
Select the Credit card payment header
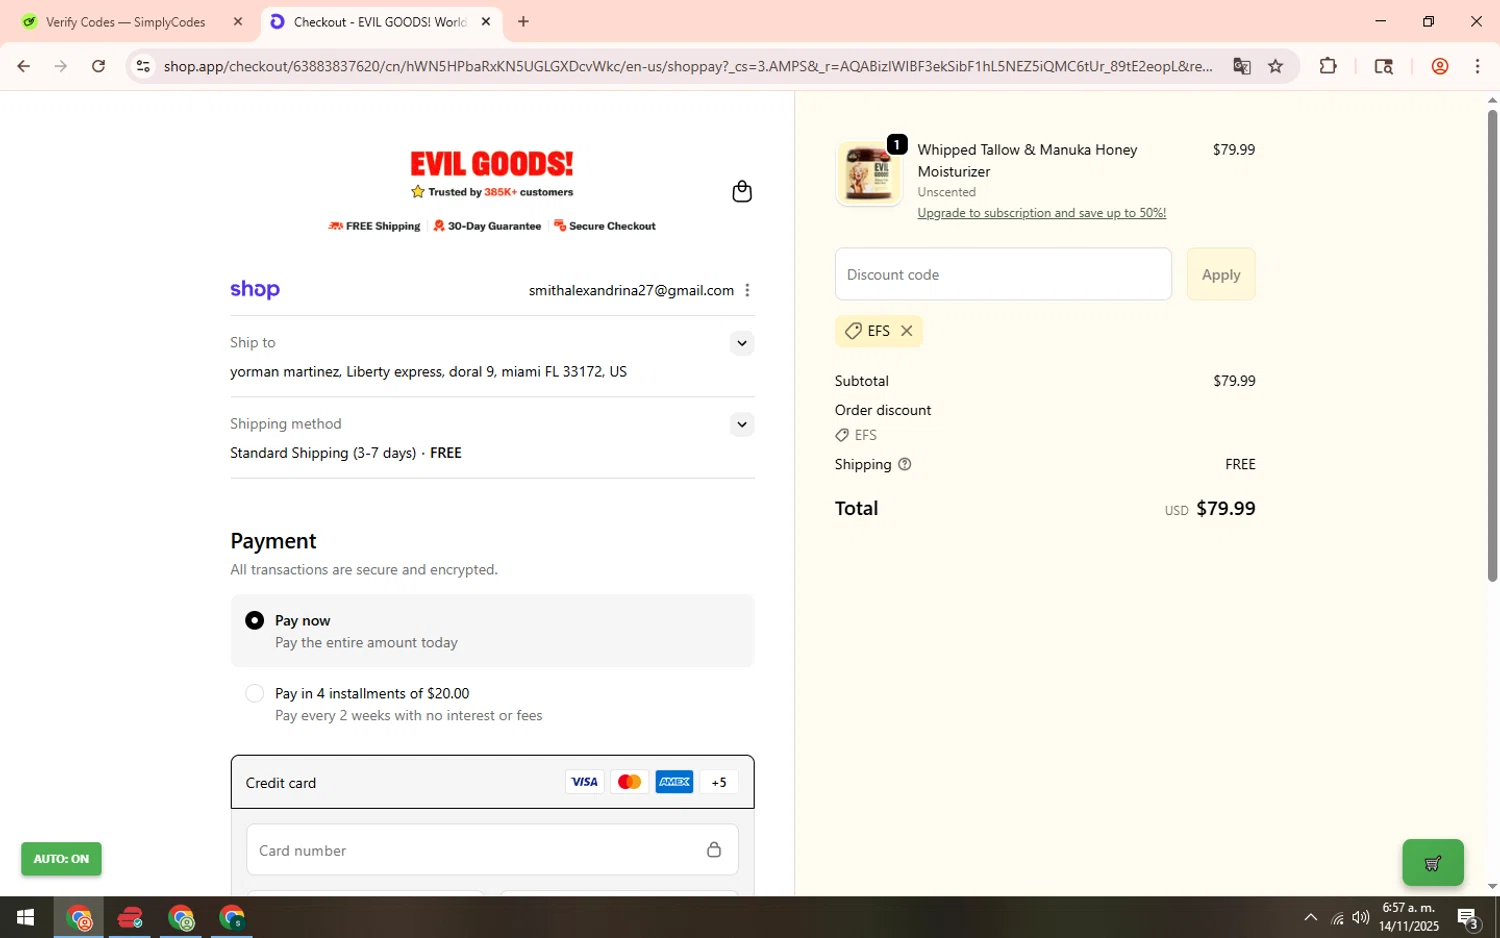(x=492, y=782)
